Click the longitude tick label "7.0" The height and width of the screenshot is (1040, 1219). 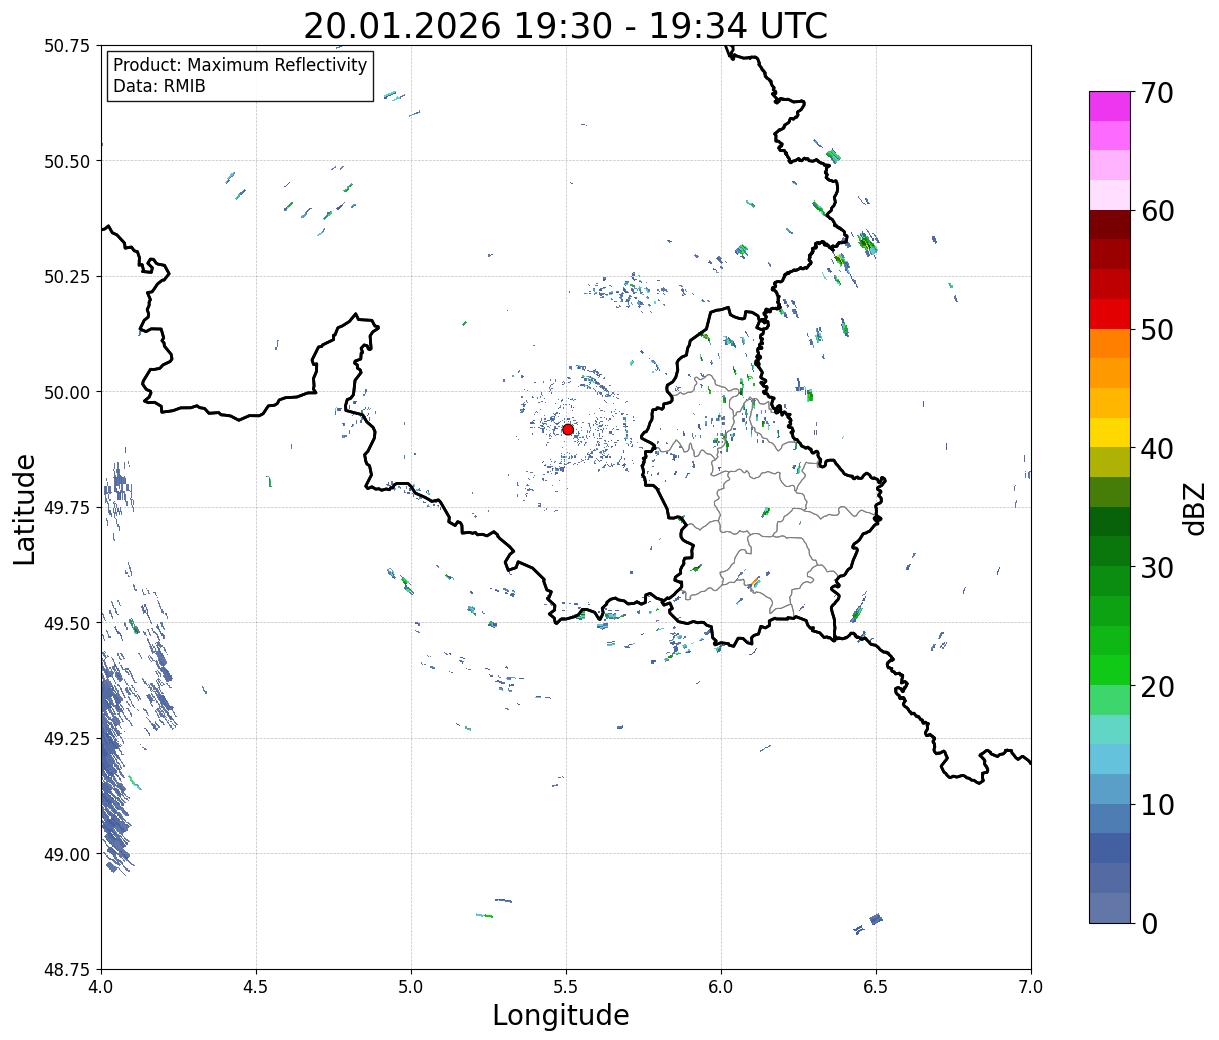pyautogui.click(x=1031, y=987)
